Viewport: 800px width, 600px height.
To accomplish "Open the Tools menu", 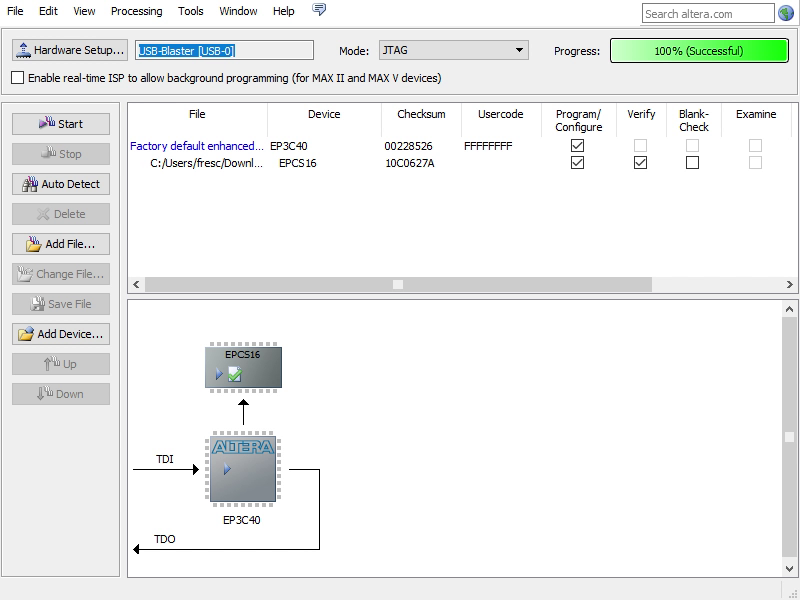I will (191, 11).
